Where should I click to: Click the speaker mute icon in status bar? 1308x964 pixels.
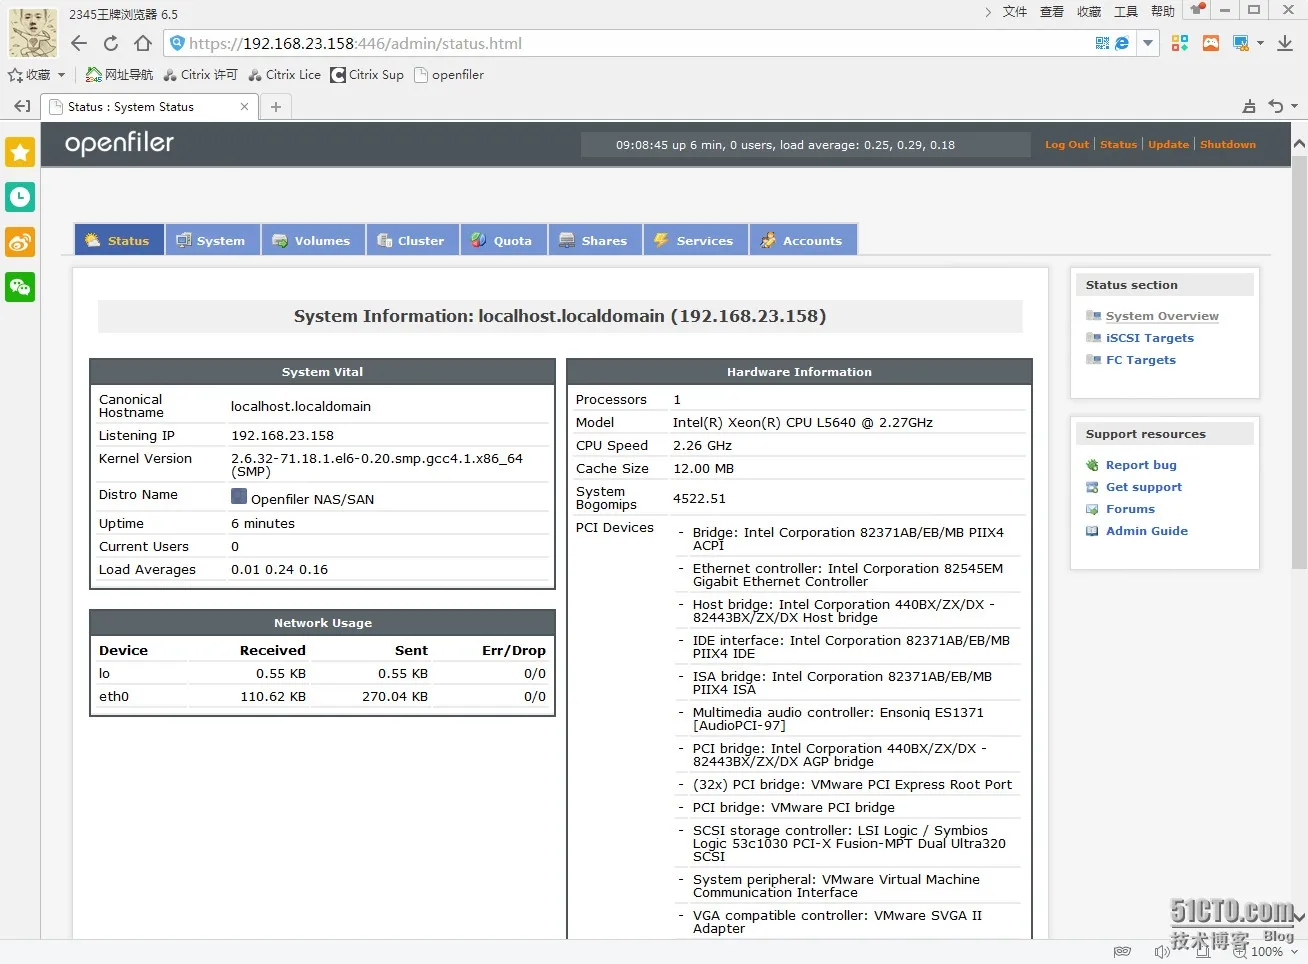pos(1162,952)
